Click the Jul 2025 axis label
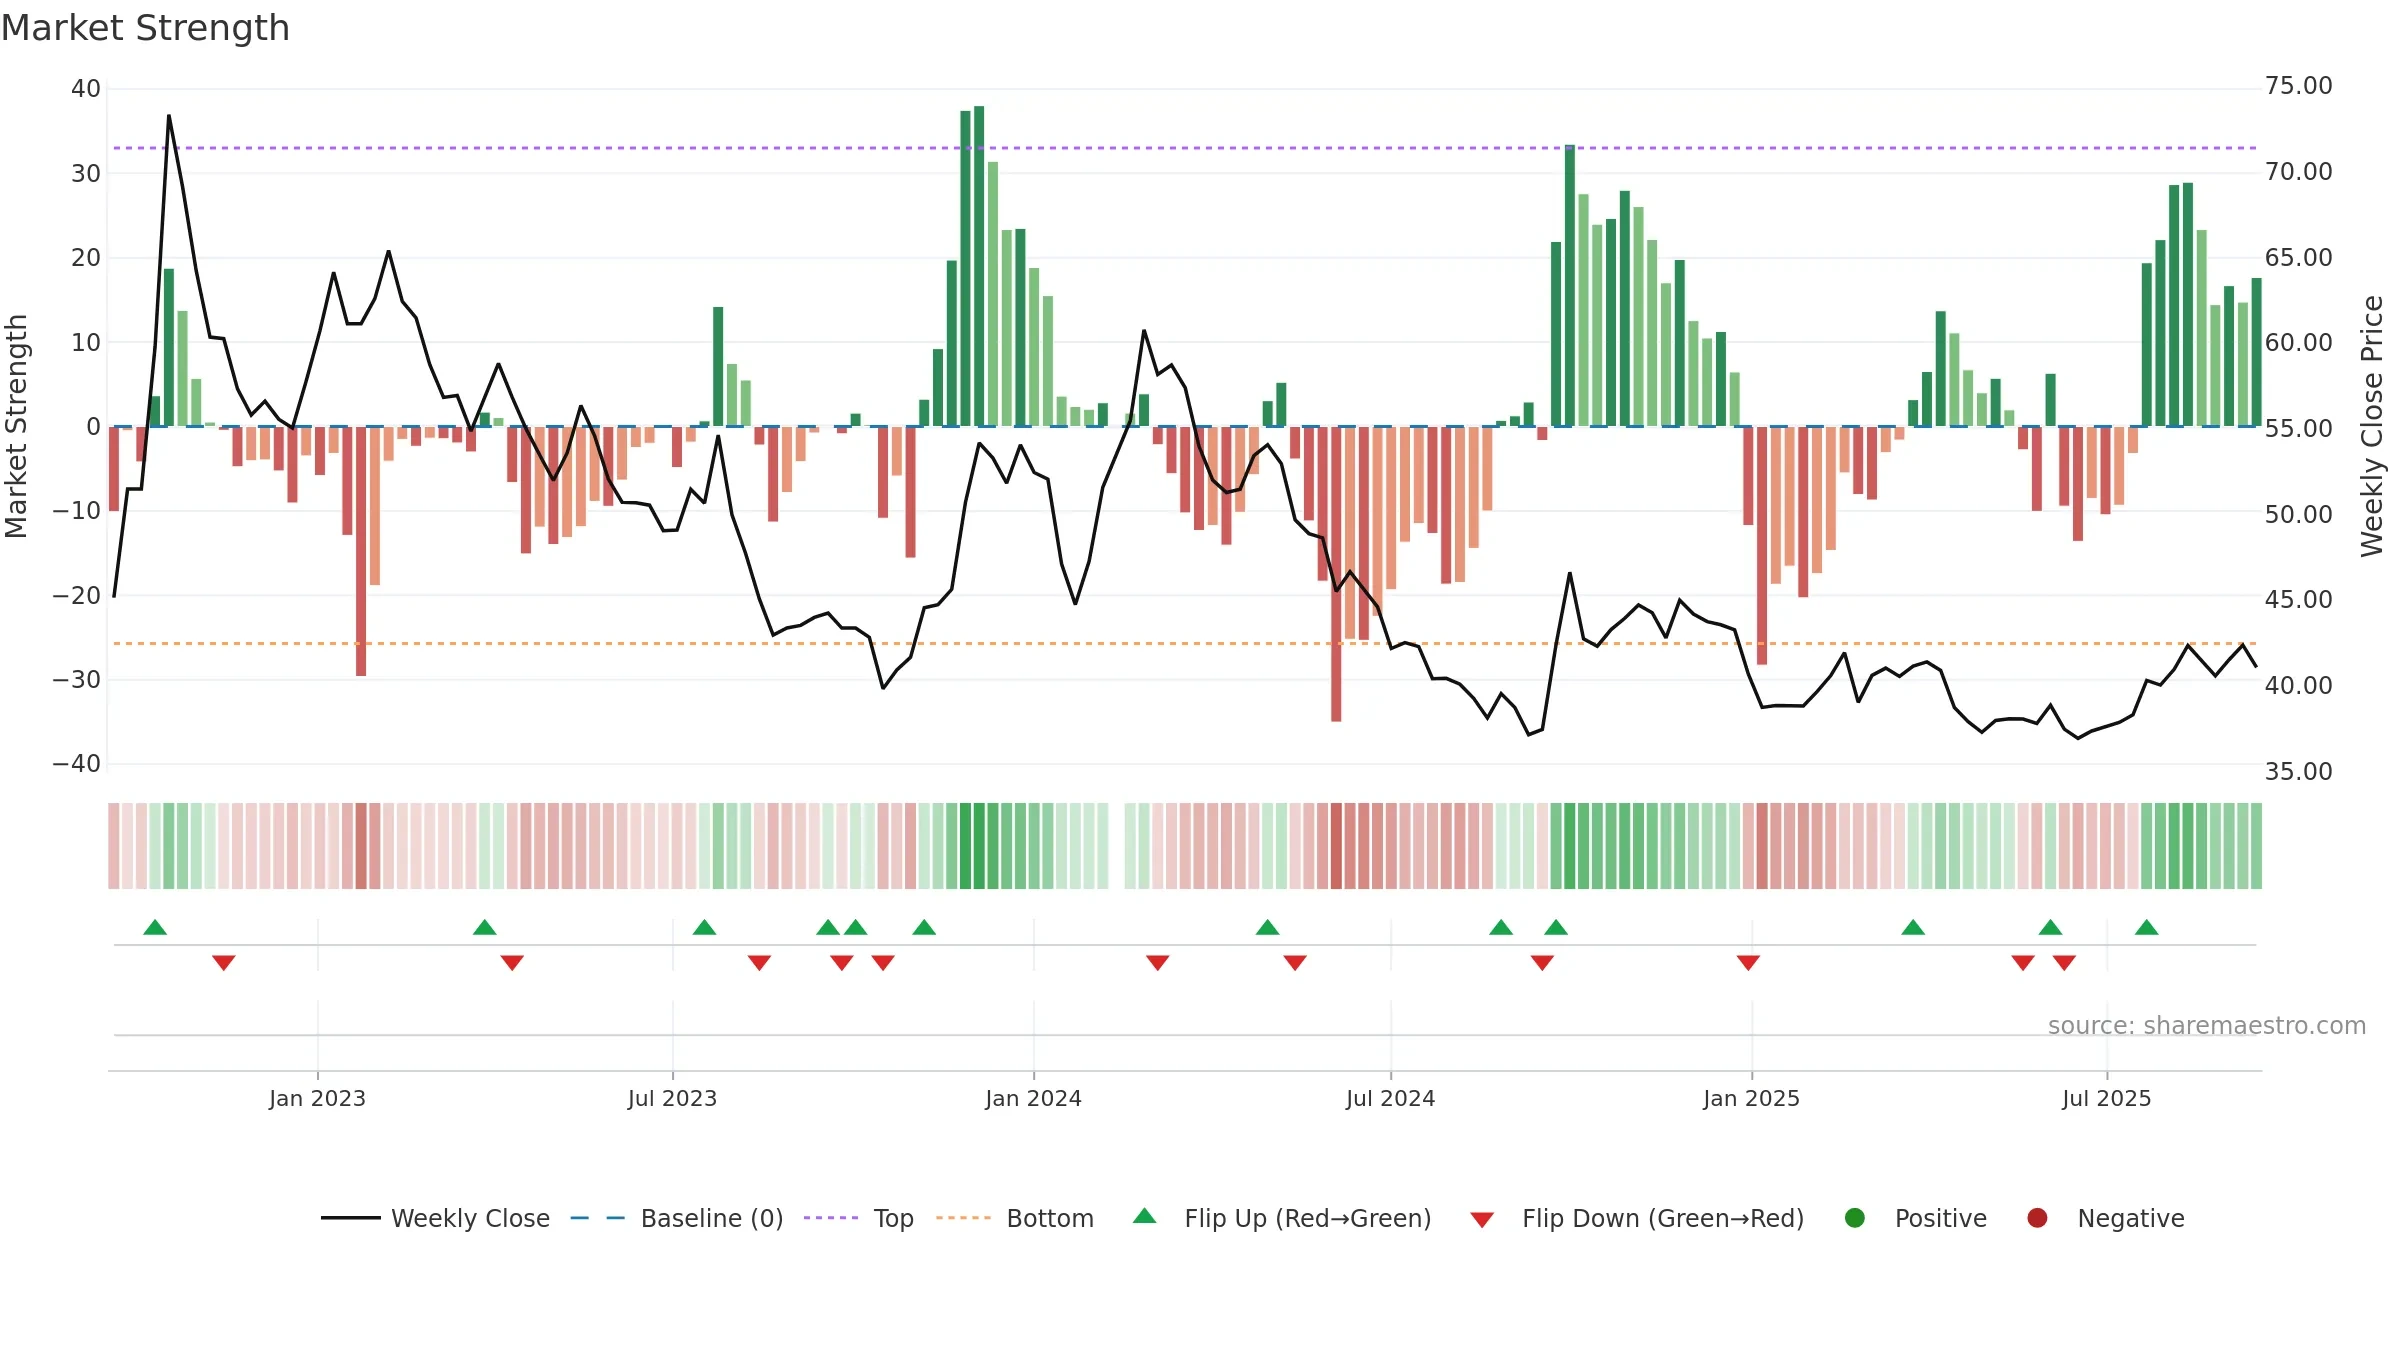 point(2106,1098)
